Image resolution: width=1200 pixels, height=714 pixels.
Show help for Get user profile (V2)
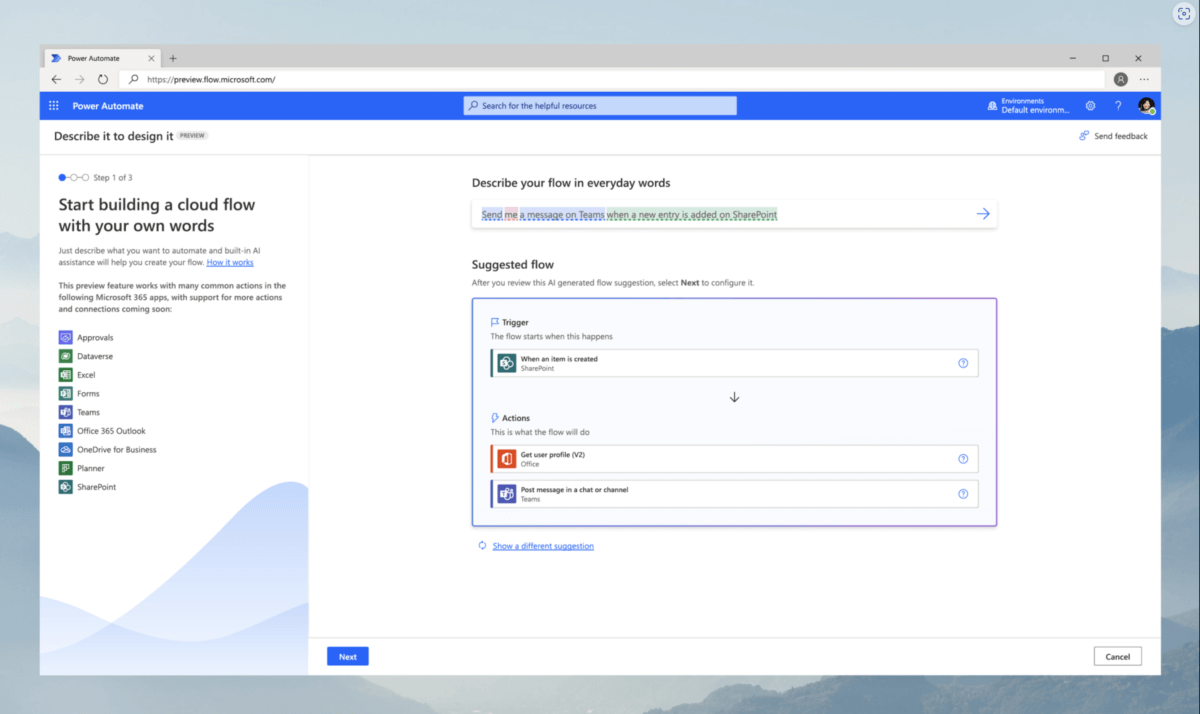pyautogui.click(x=963, y=459)
